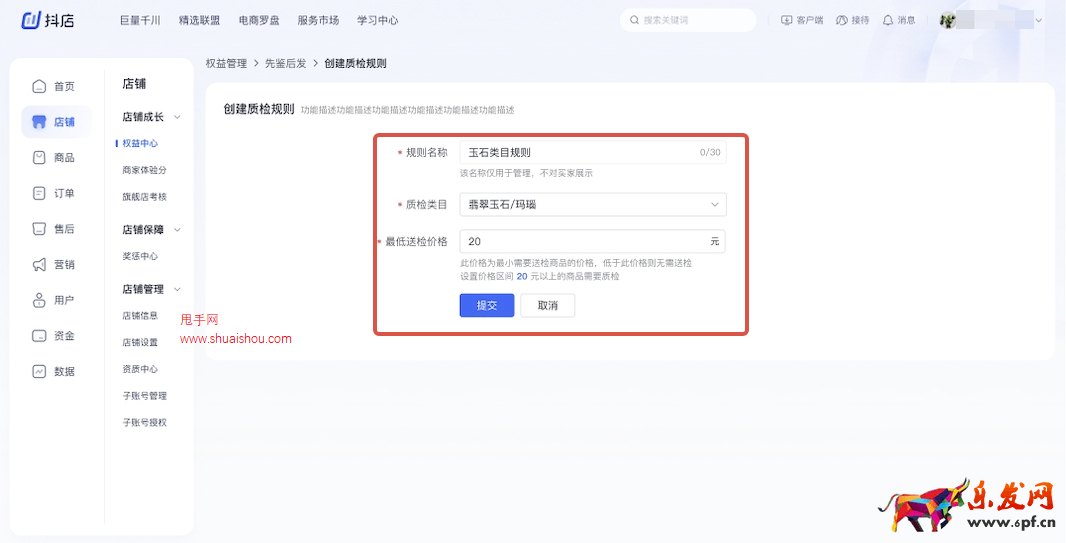Viewport: 1066px width, 543px height.
Task: Open 服务市场 in top navigation
Action: coord(318,20)
